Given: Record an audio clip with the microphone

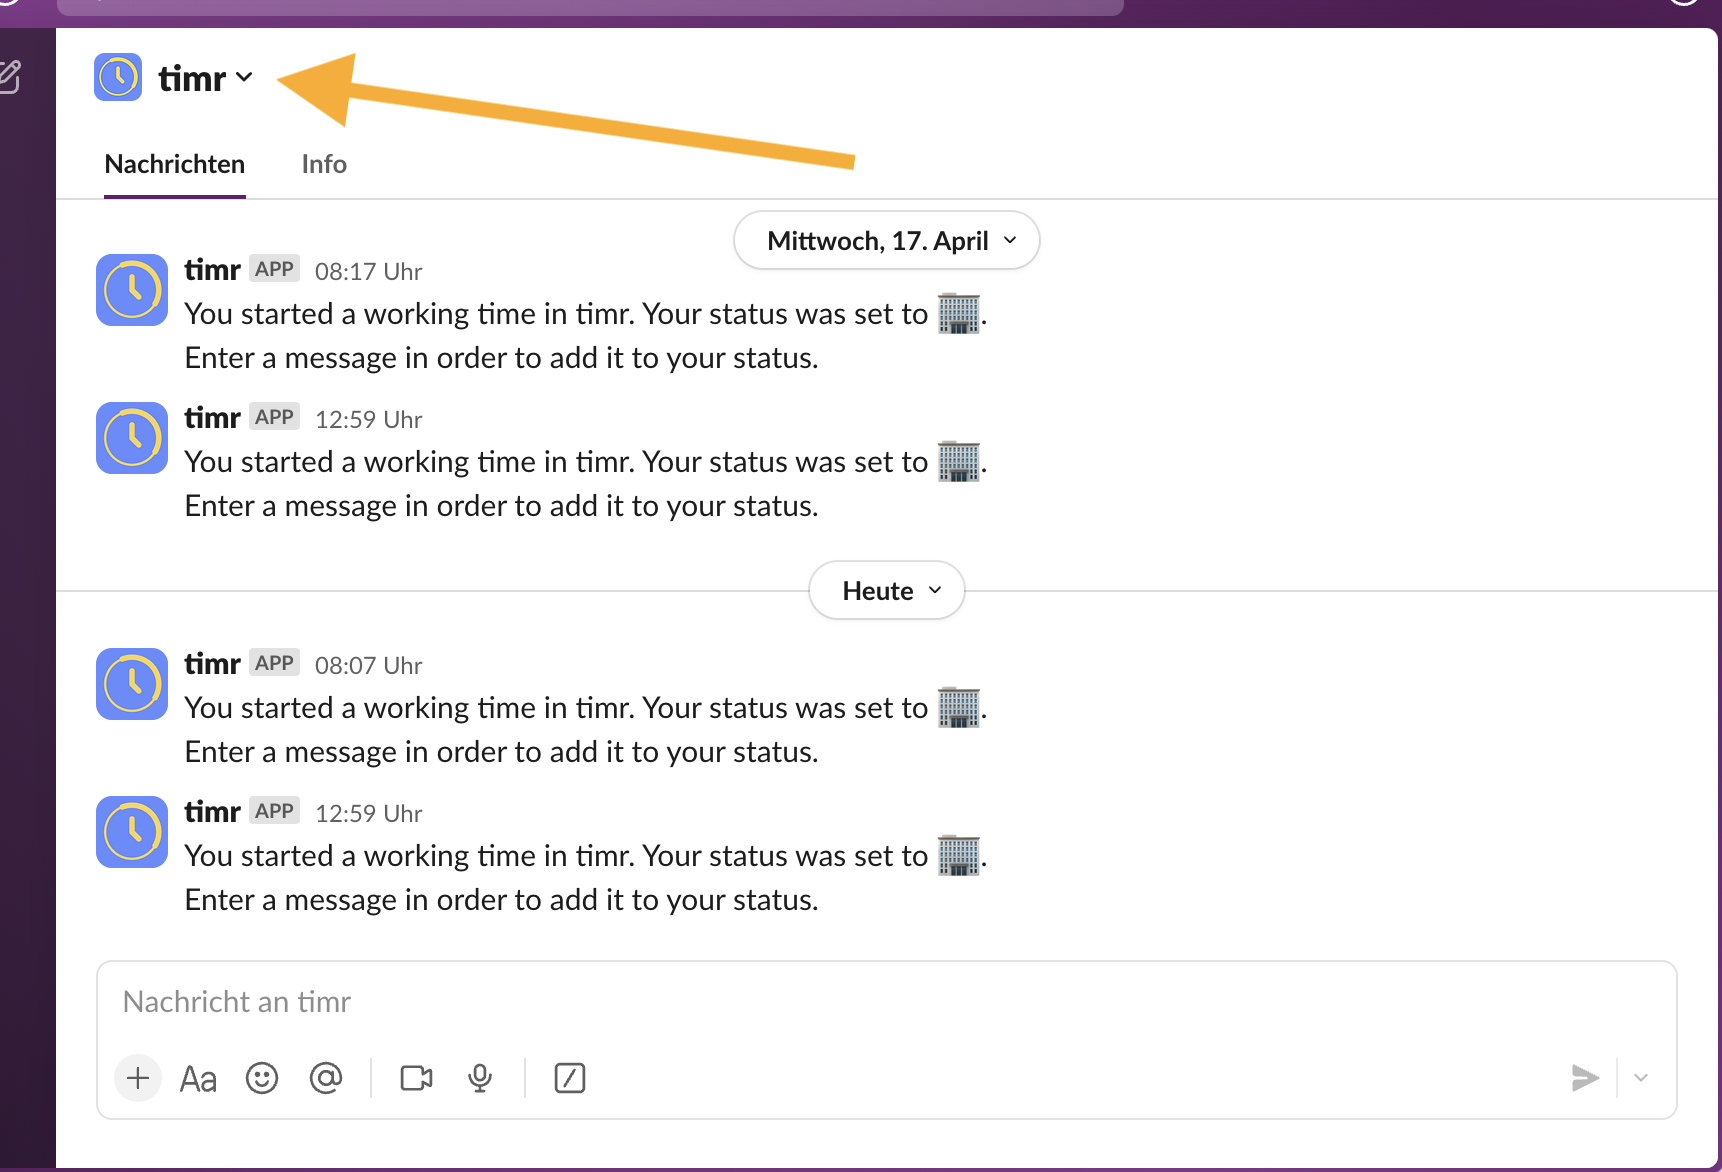Looking at the screenshot, I should click(x=480, y=1078).
